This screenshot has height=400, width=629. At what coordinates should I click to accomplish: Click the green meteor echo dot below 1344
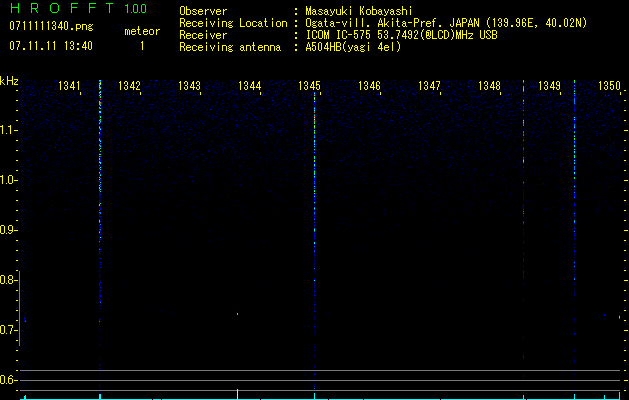(x=237, y=314)
